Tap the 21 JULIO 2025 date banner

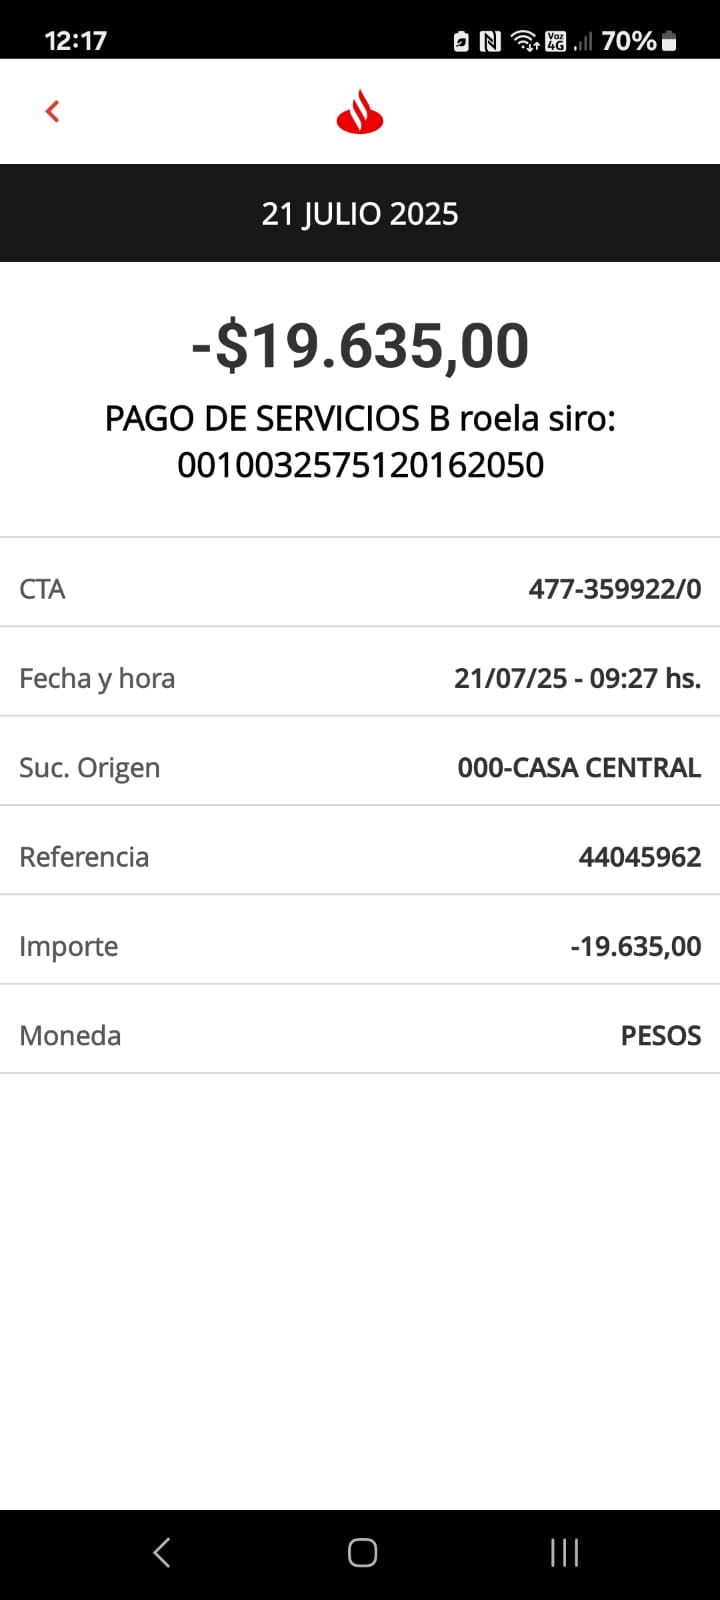pyautogui.click(x=360, y=213)
